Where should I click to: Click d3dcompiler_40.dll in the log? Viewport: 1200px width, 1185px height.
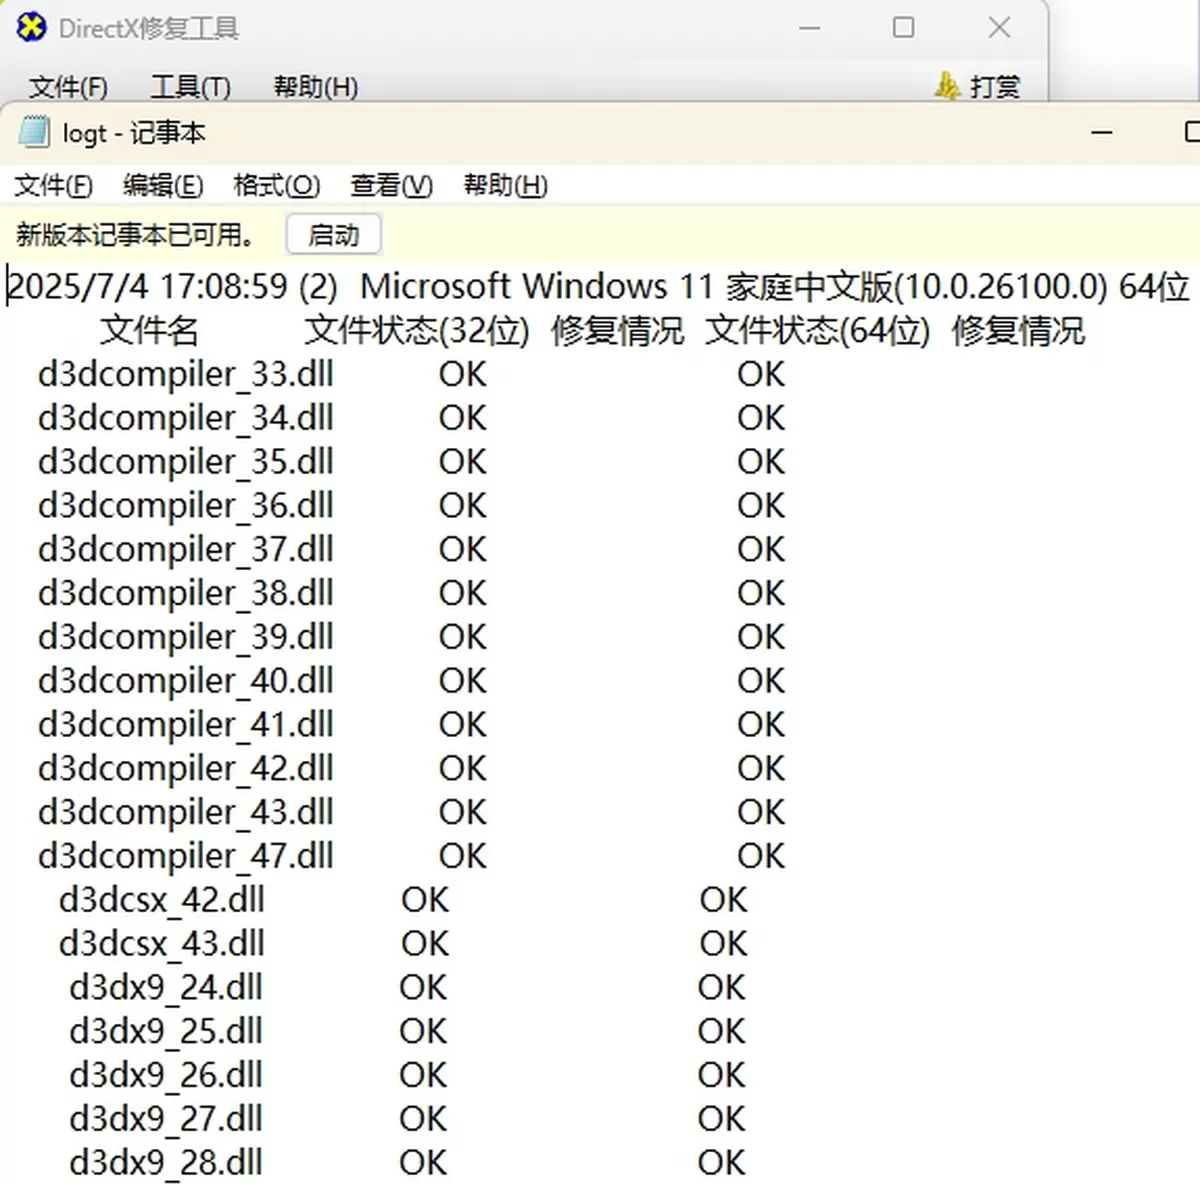(186, 681)
